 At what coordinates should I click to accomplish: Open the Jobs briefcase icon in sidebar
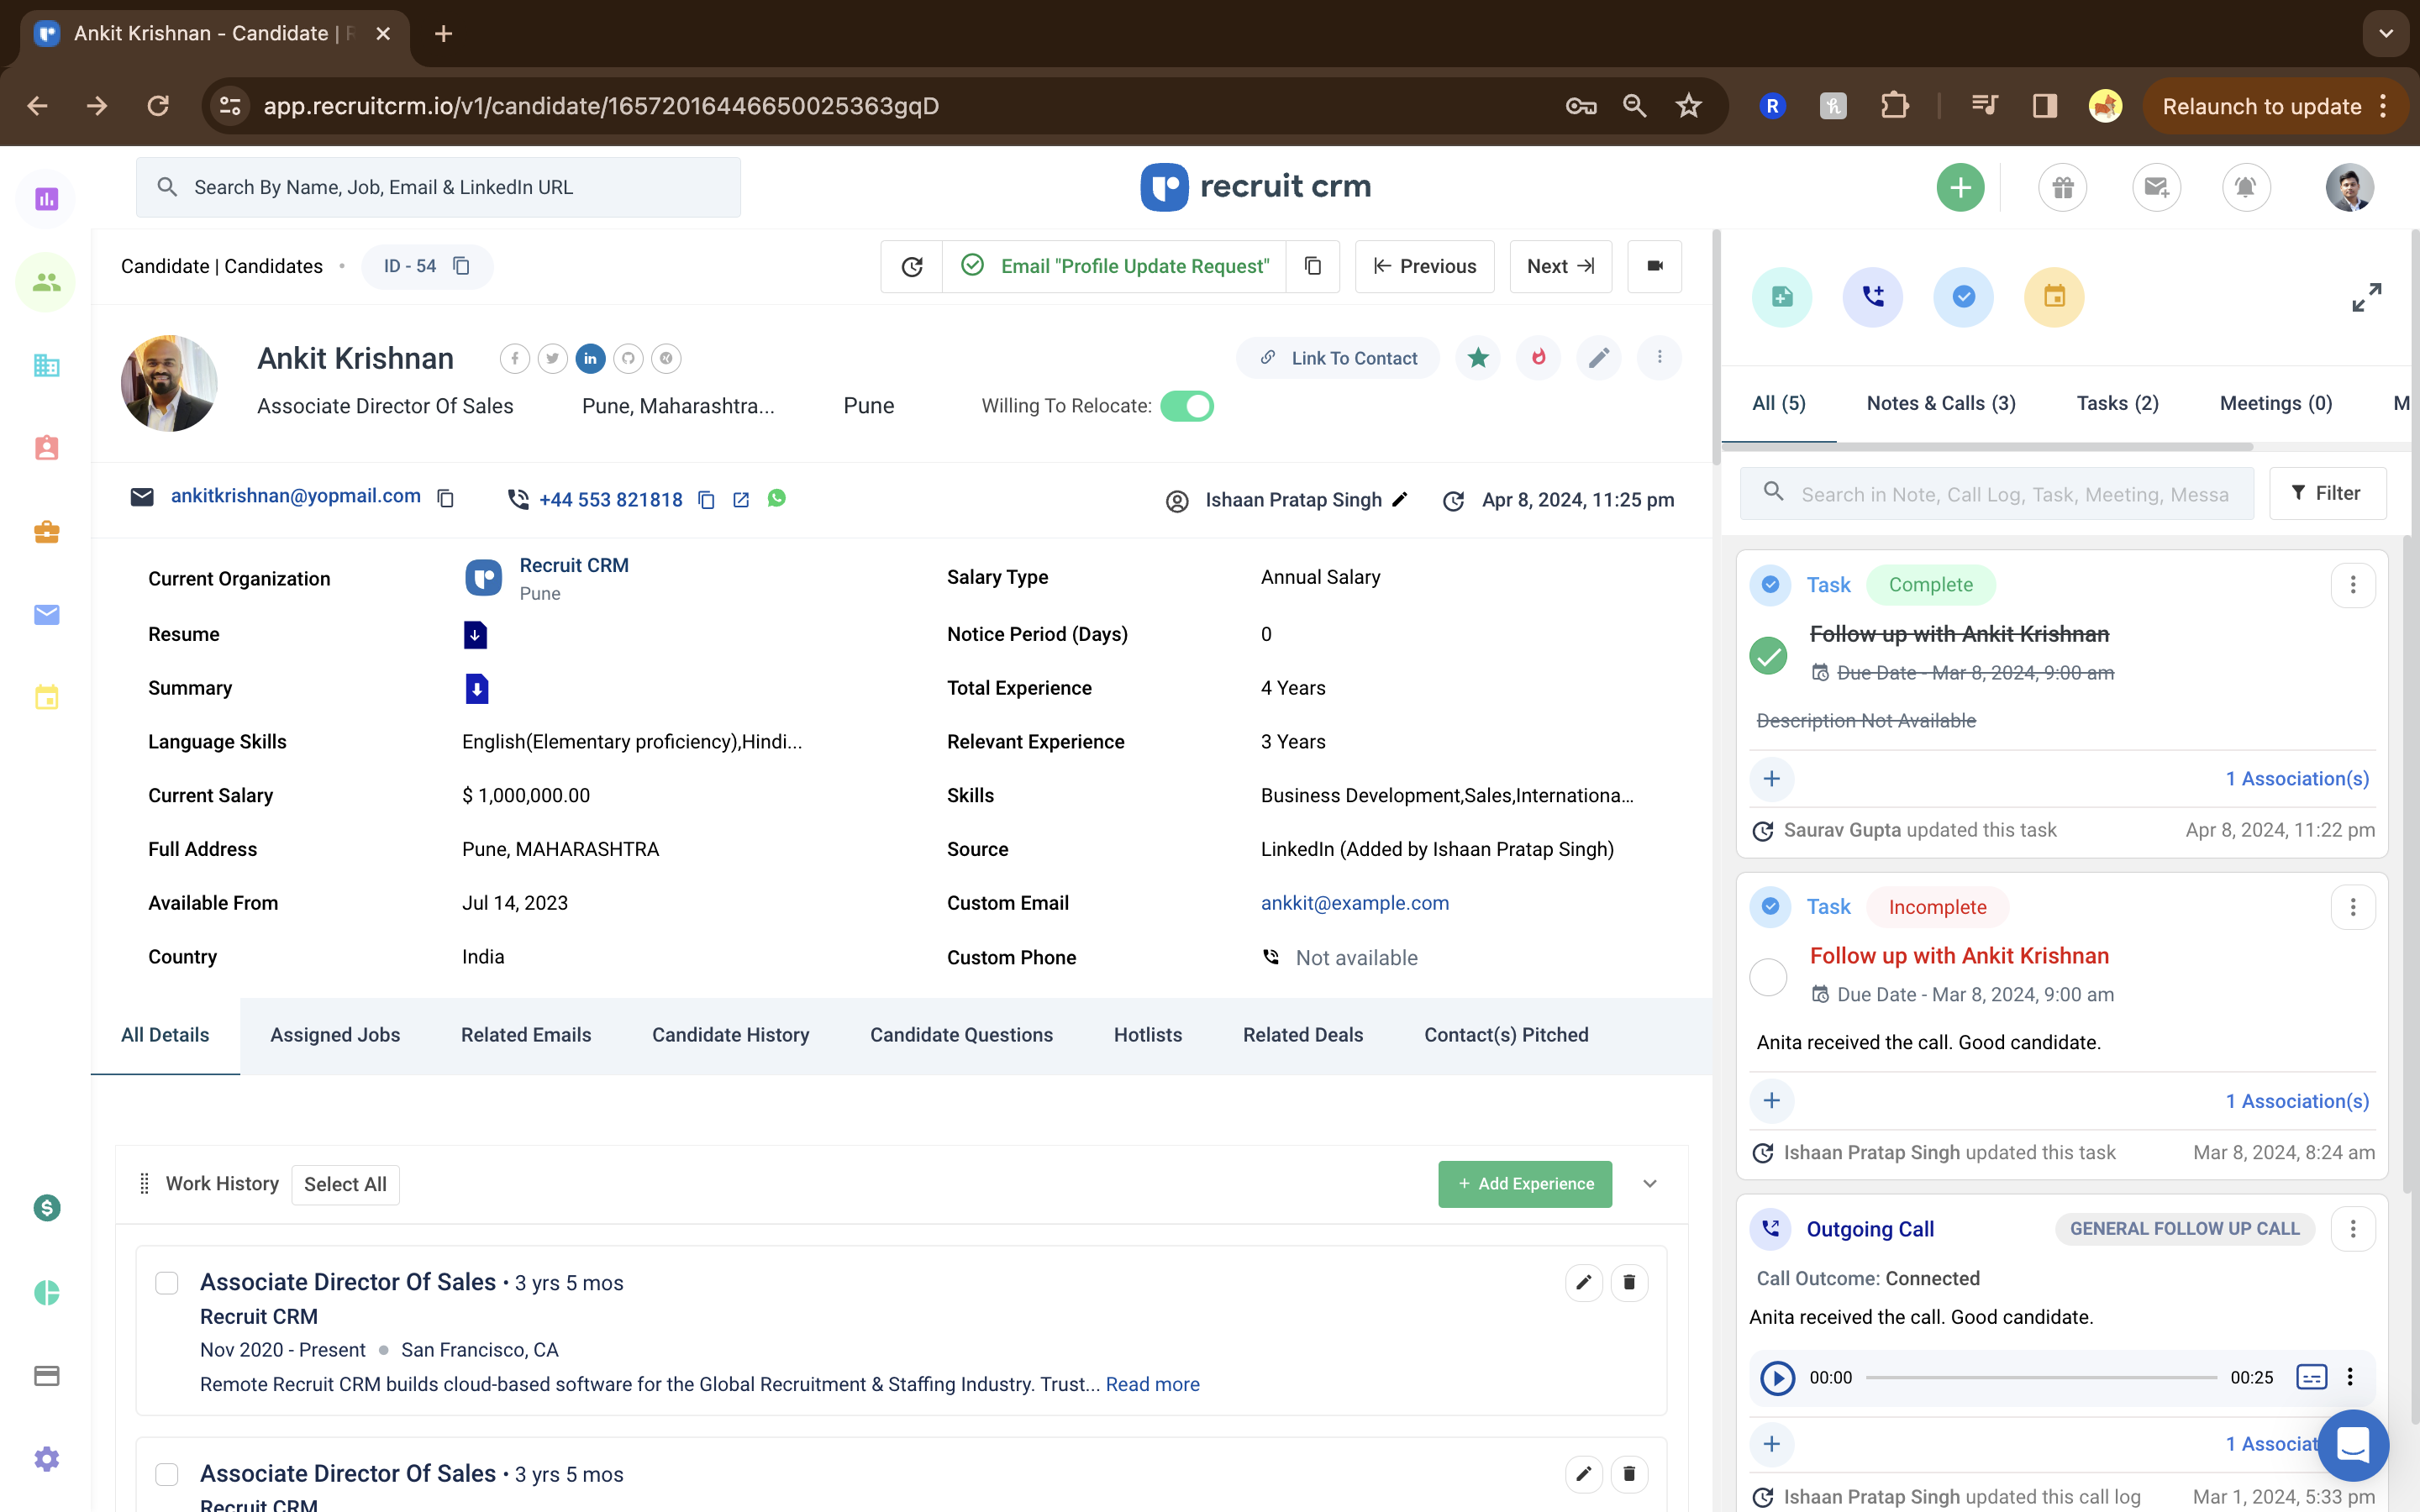pyautogui.click(x=46, y=532)
